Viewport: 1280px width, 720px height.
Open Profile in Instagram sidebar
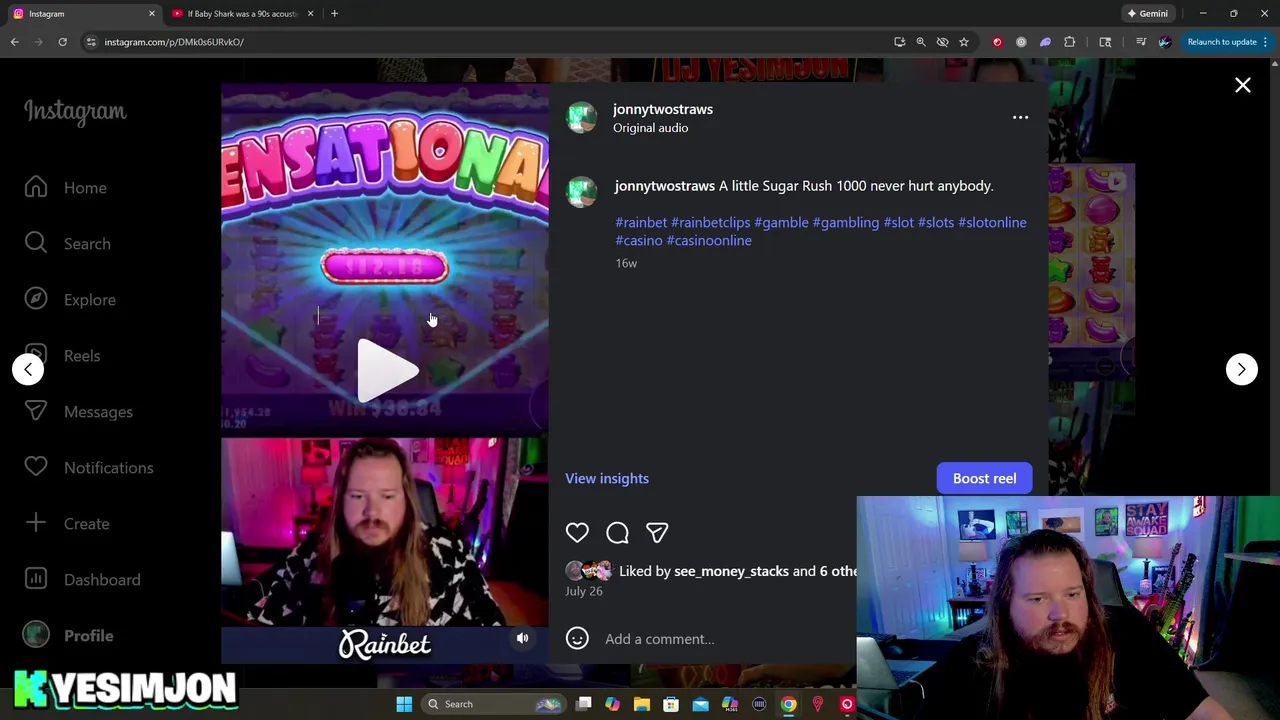[x=69, y=636]
